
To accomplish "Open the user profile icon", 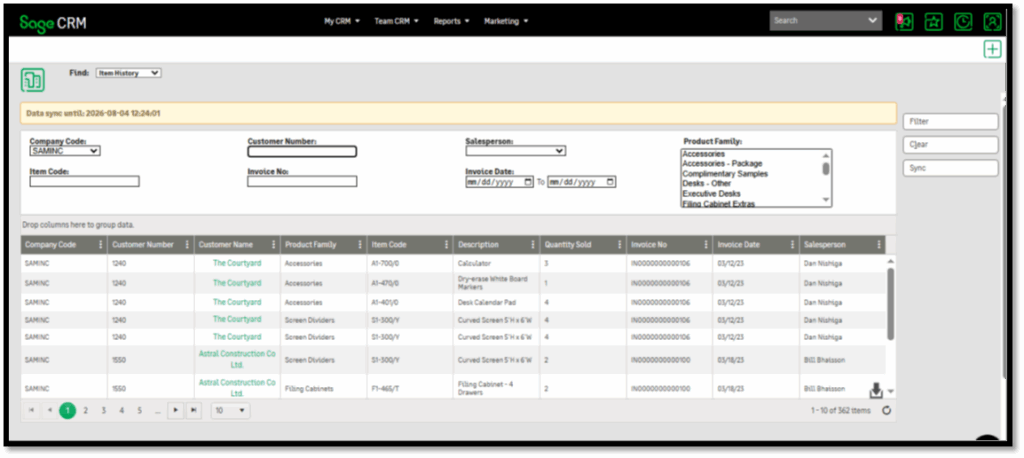I will (x=993, y=22).
